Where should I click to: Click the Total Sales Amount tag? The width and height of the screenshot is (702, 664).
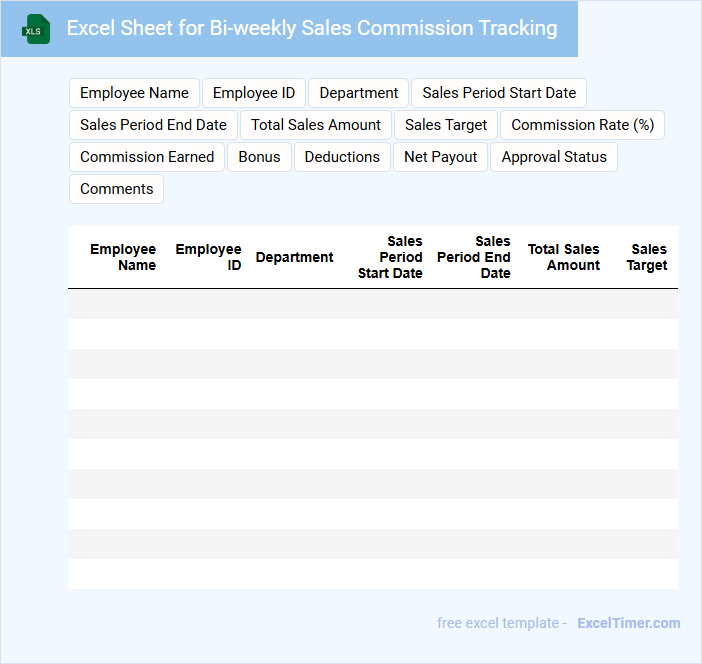tap(316, 125)
